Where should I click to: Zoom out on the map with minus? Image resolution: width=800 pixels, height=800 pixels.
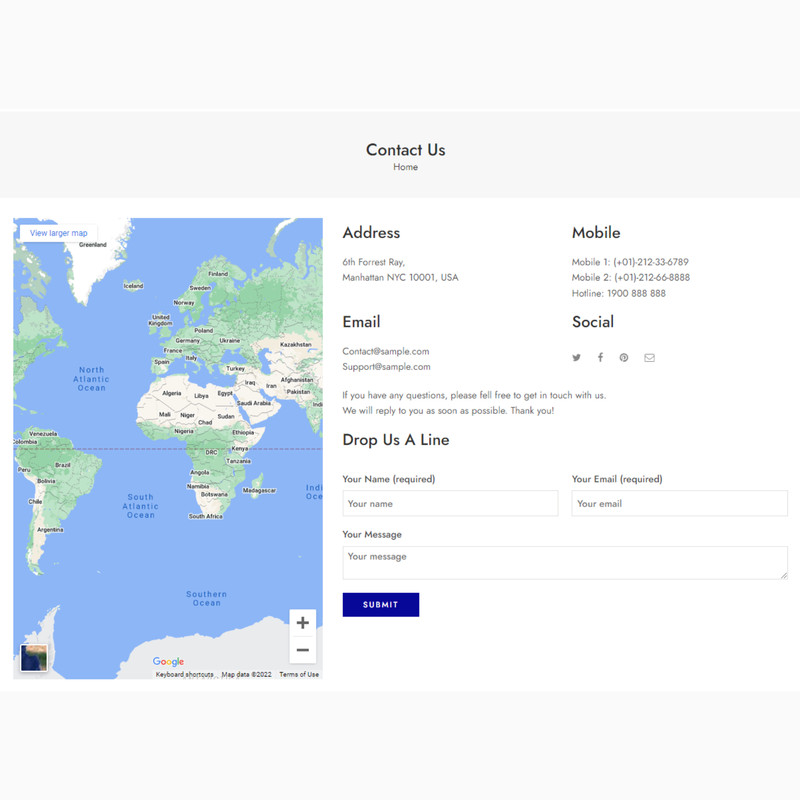(303, 649)
